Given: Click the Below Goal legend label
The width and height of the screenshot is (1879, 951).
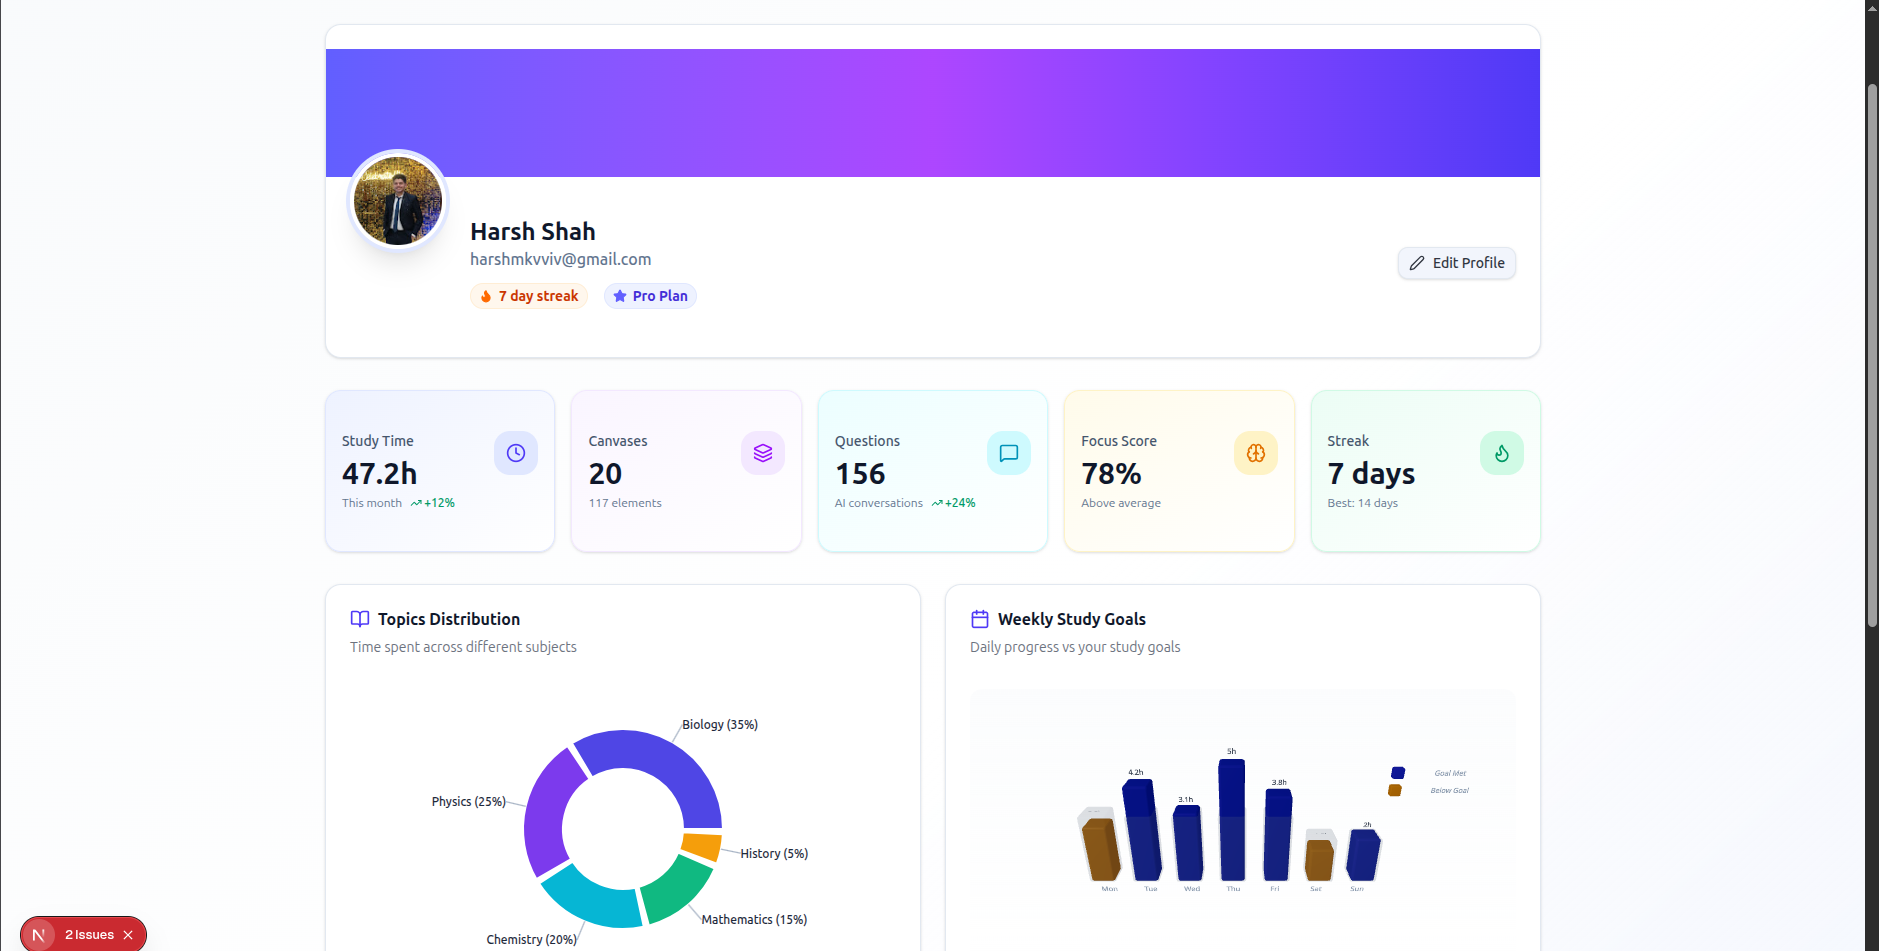Looking at the screenshot, I should tap(1449, 790).
